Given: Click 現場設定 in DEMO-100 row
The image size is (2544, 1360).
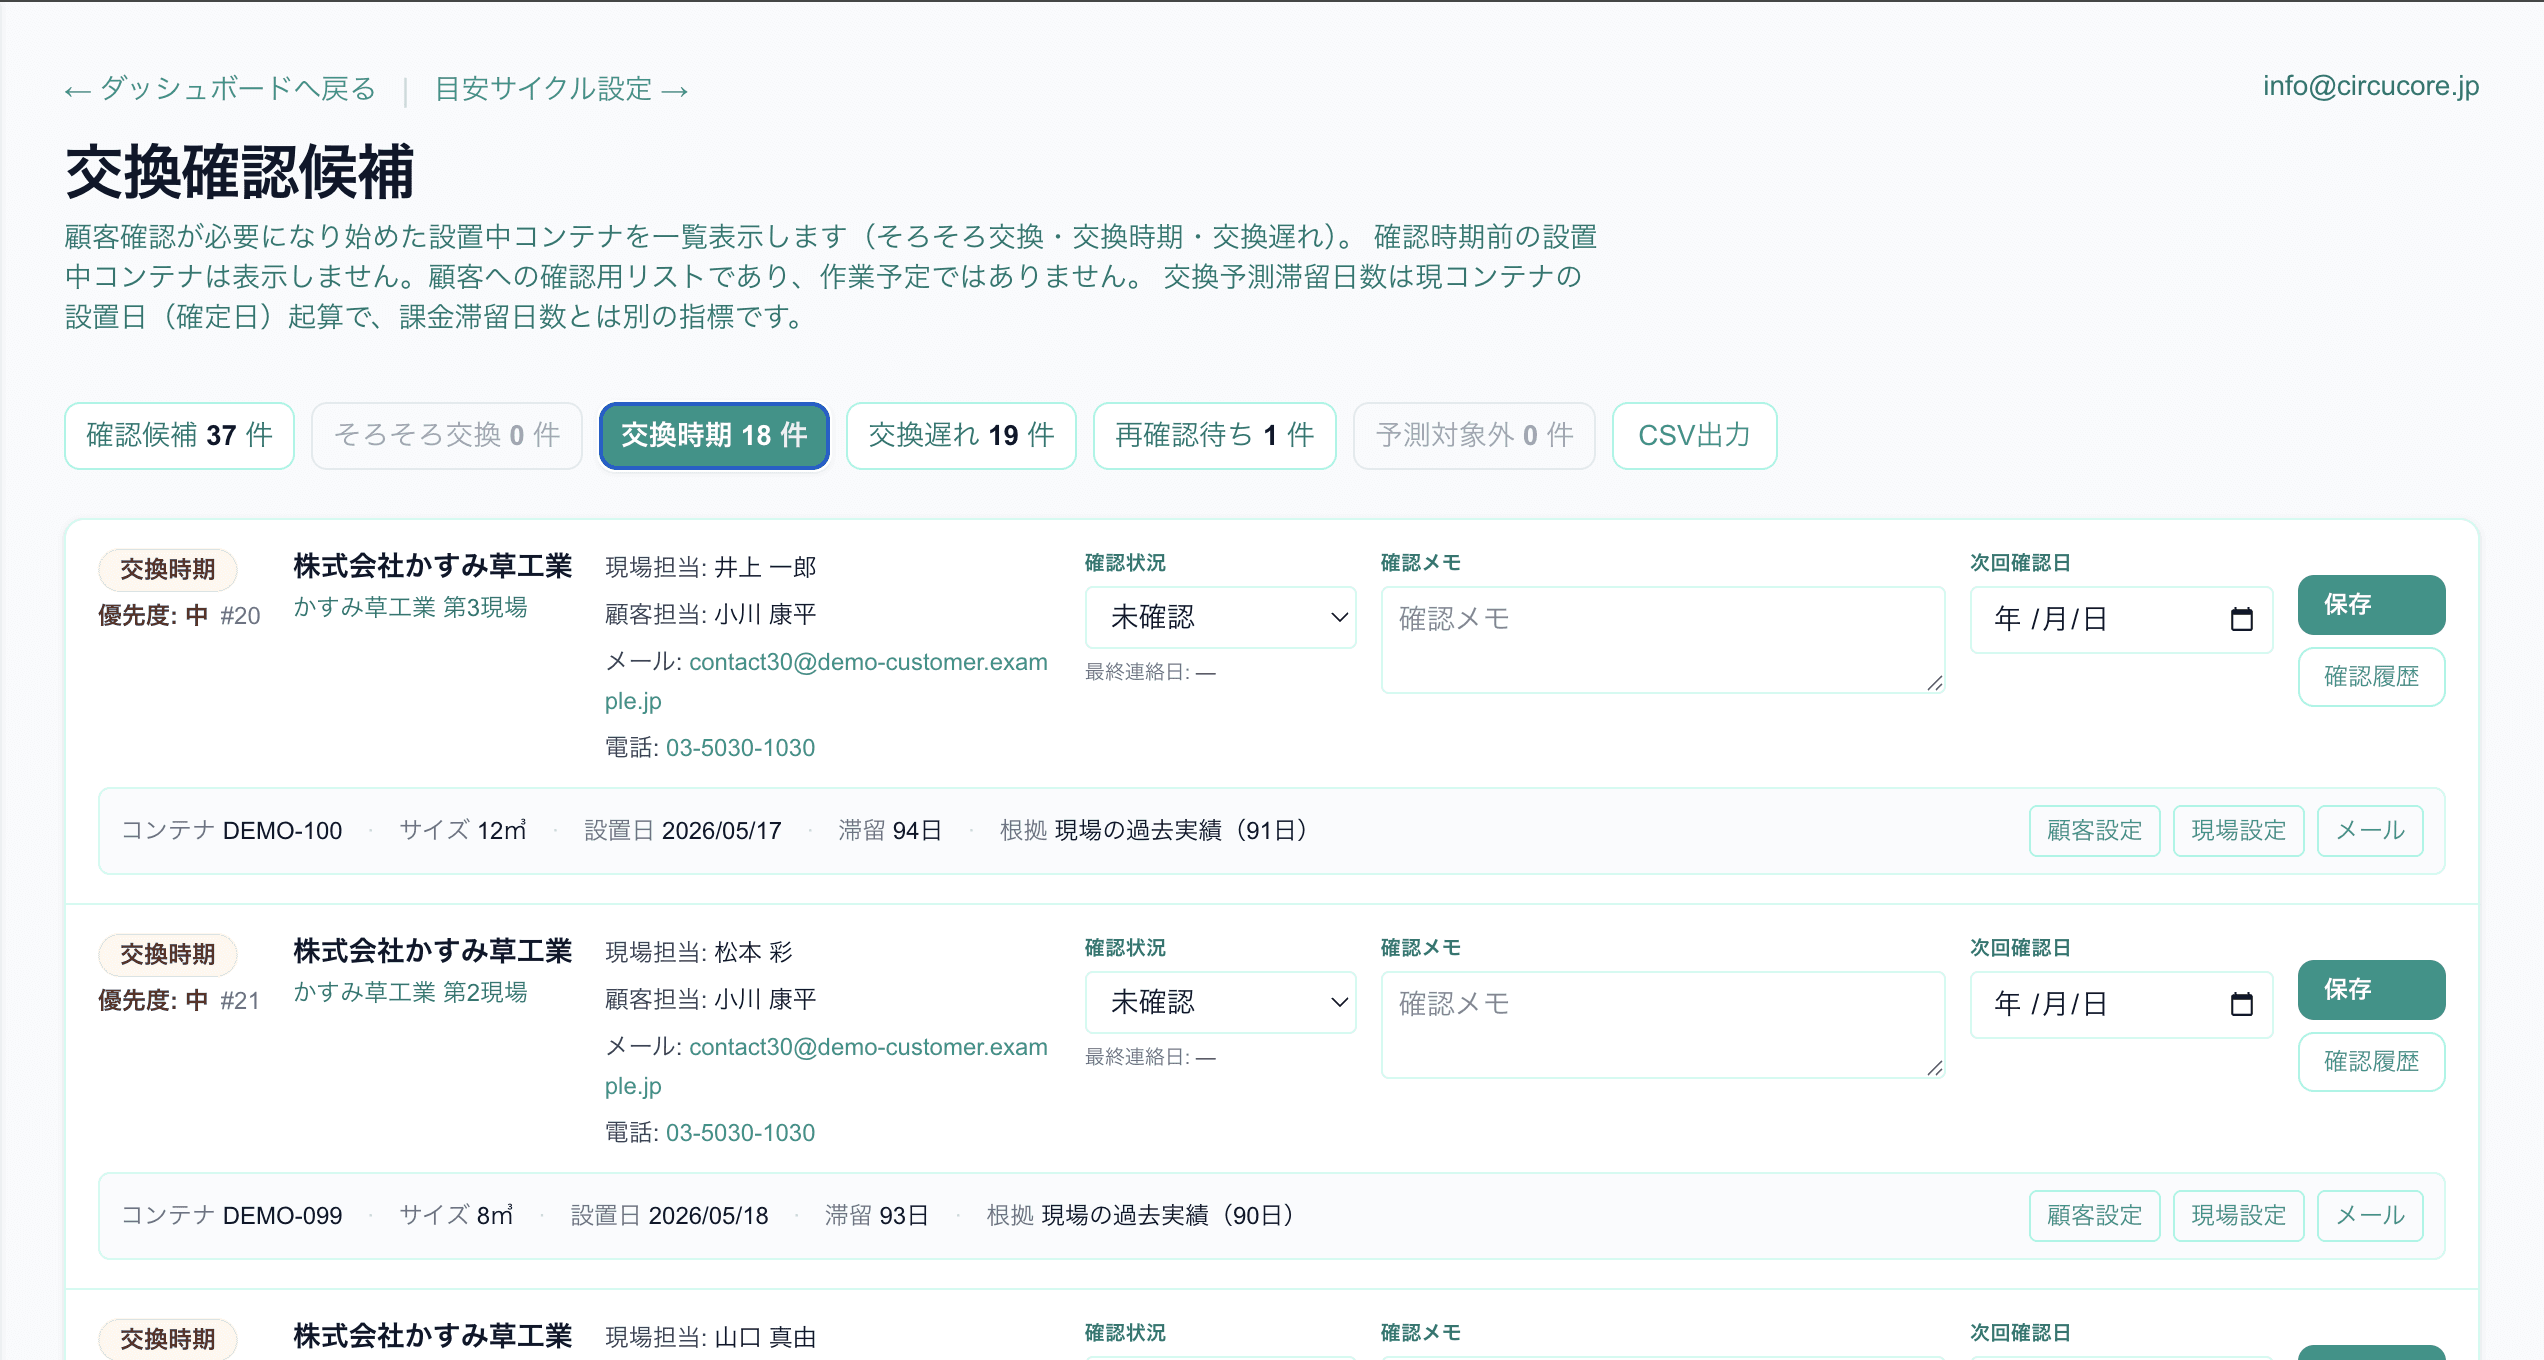Looking at the screenshot, I should [x=2238, y=831].
